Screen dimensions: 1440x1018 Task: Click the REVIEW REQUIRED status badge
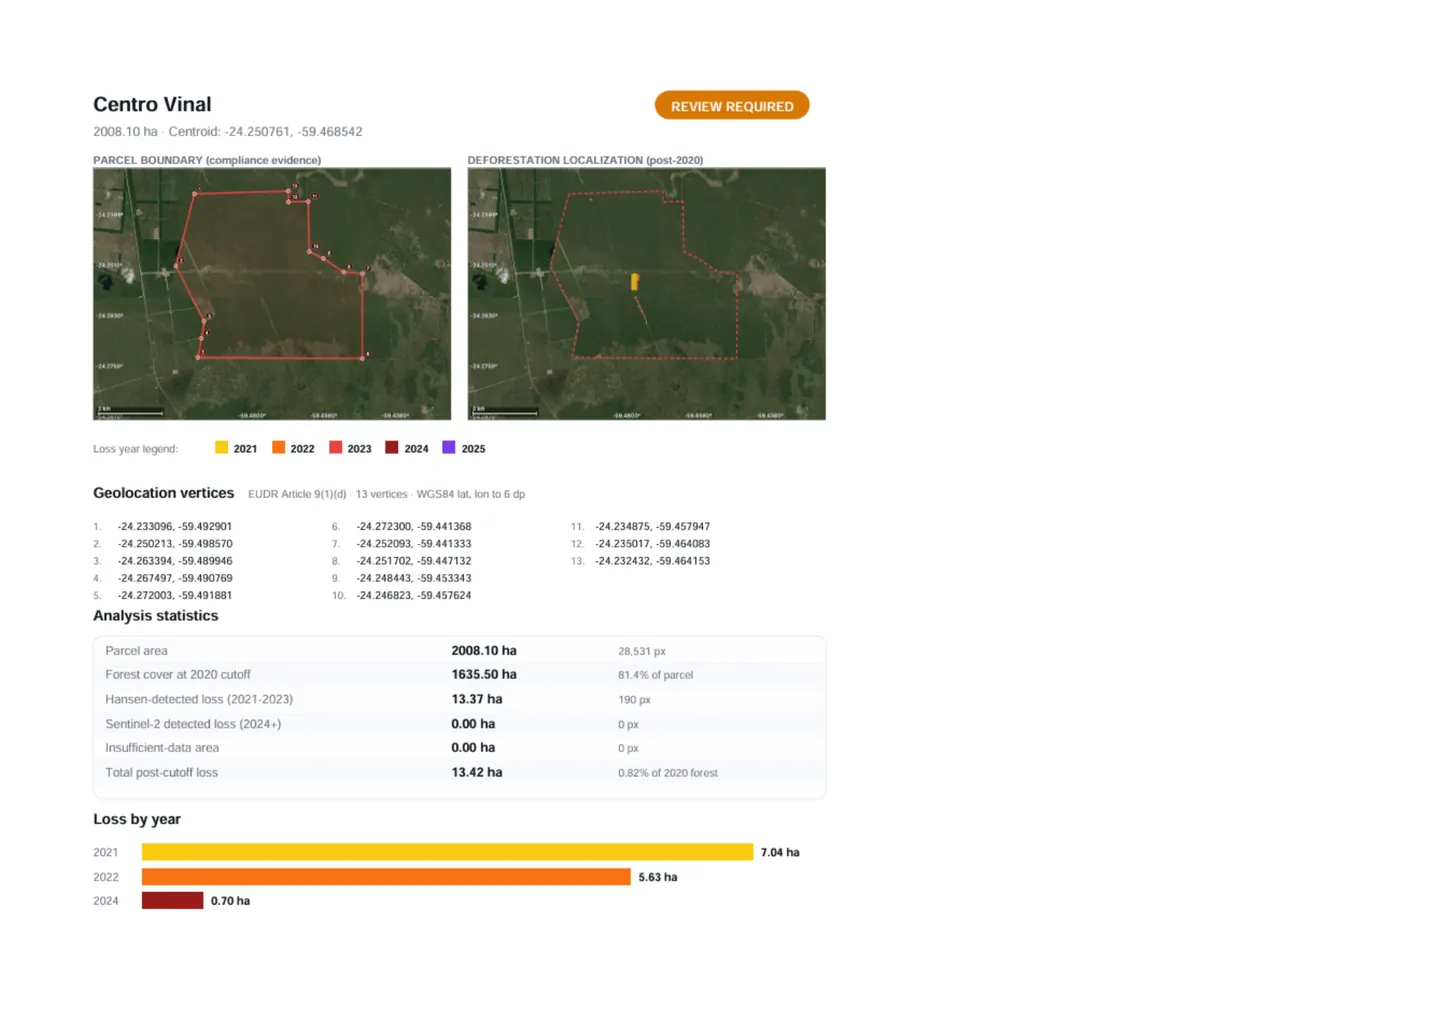pyautogui.click(x=732, y=106)
